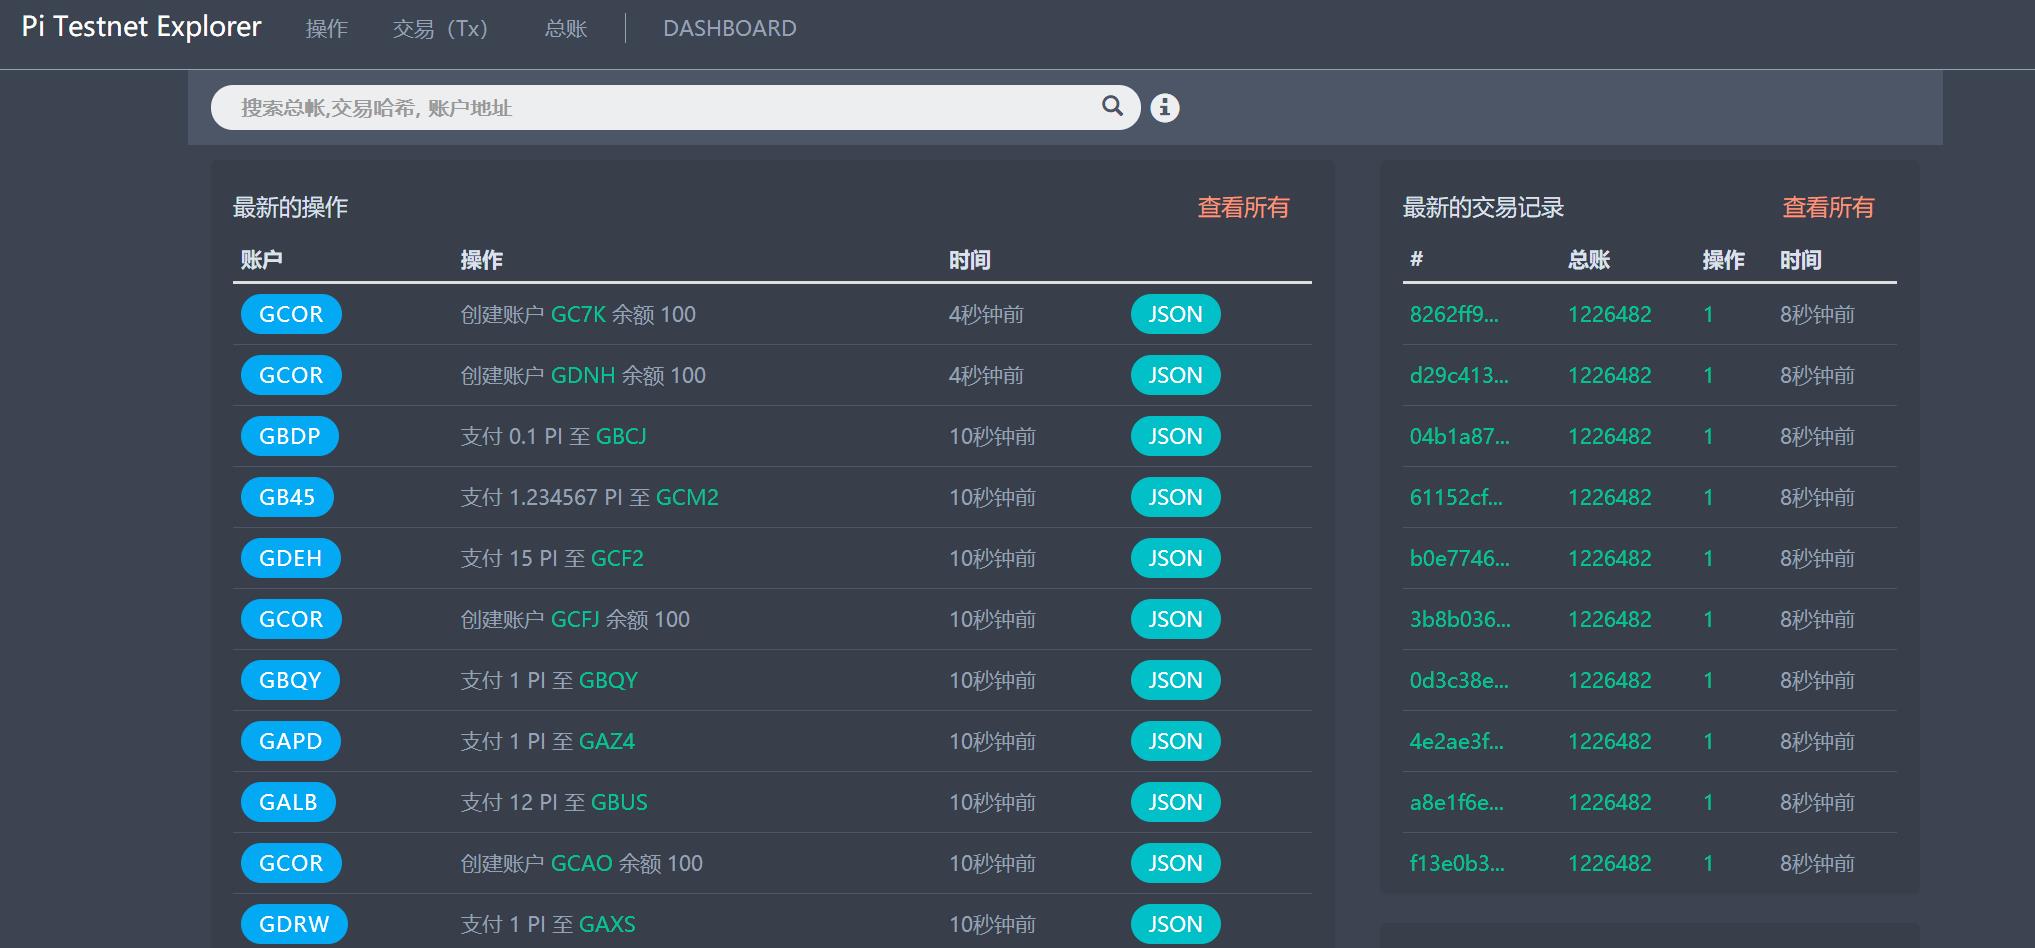
Task: Open transaction 61152cf...
Action: click(x=1456, y=497)
